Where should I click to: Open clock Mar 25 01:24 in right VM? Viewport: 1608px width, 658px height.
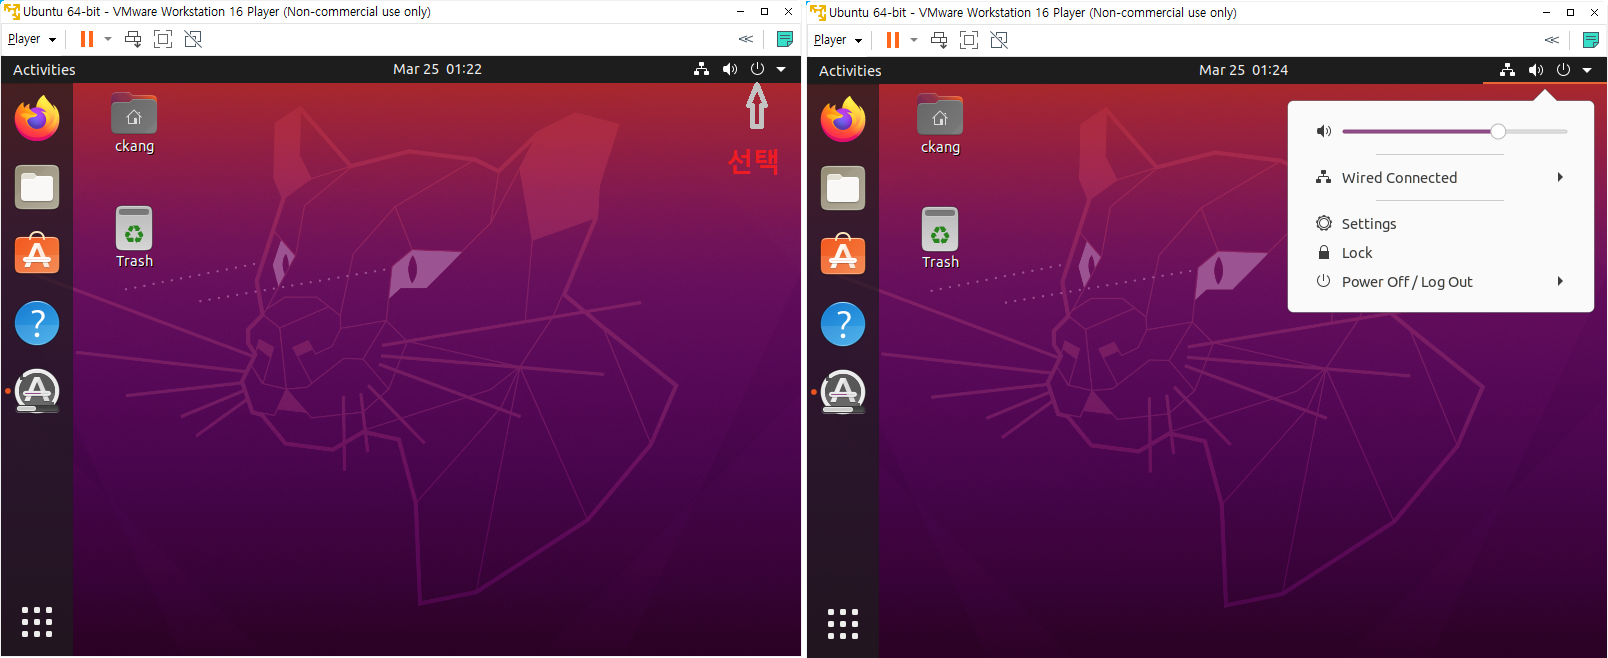coord(1243,70)
